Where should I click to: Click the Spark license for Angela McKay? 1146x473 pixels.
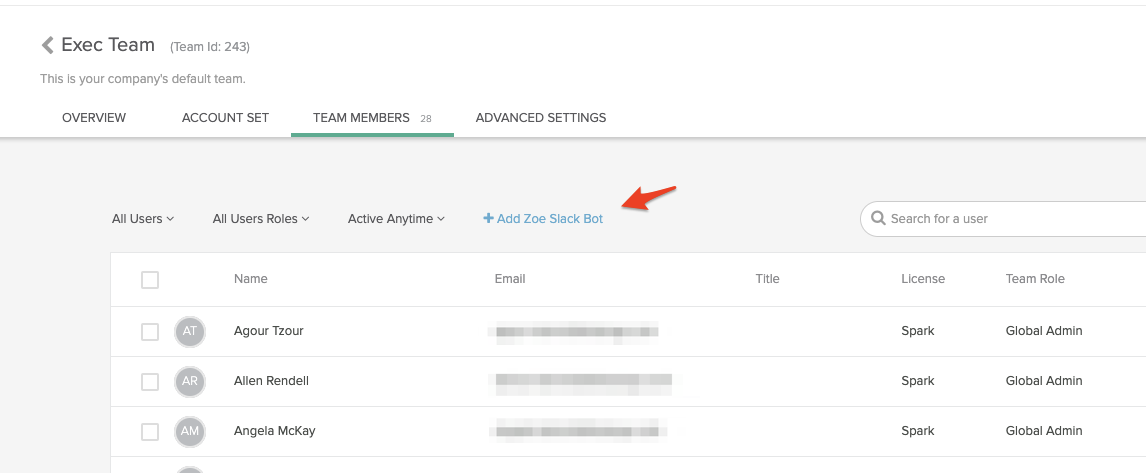click(918, 431)
